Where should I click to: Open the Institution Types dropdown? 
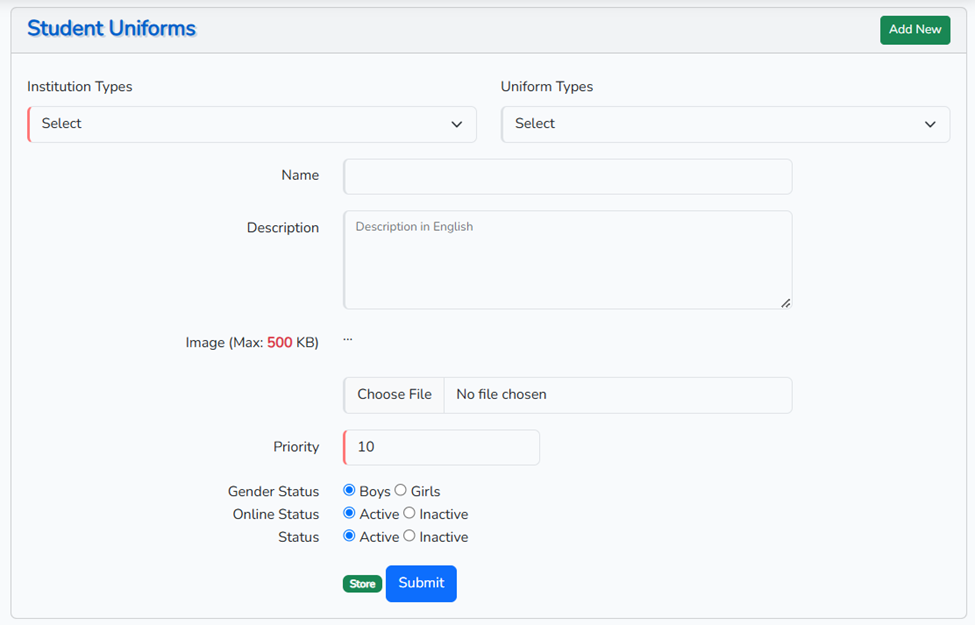point(252,124)
